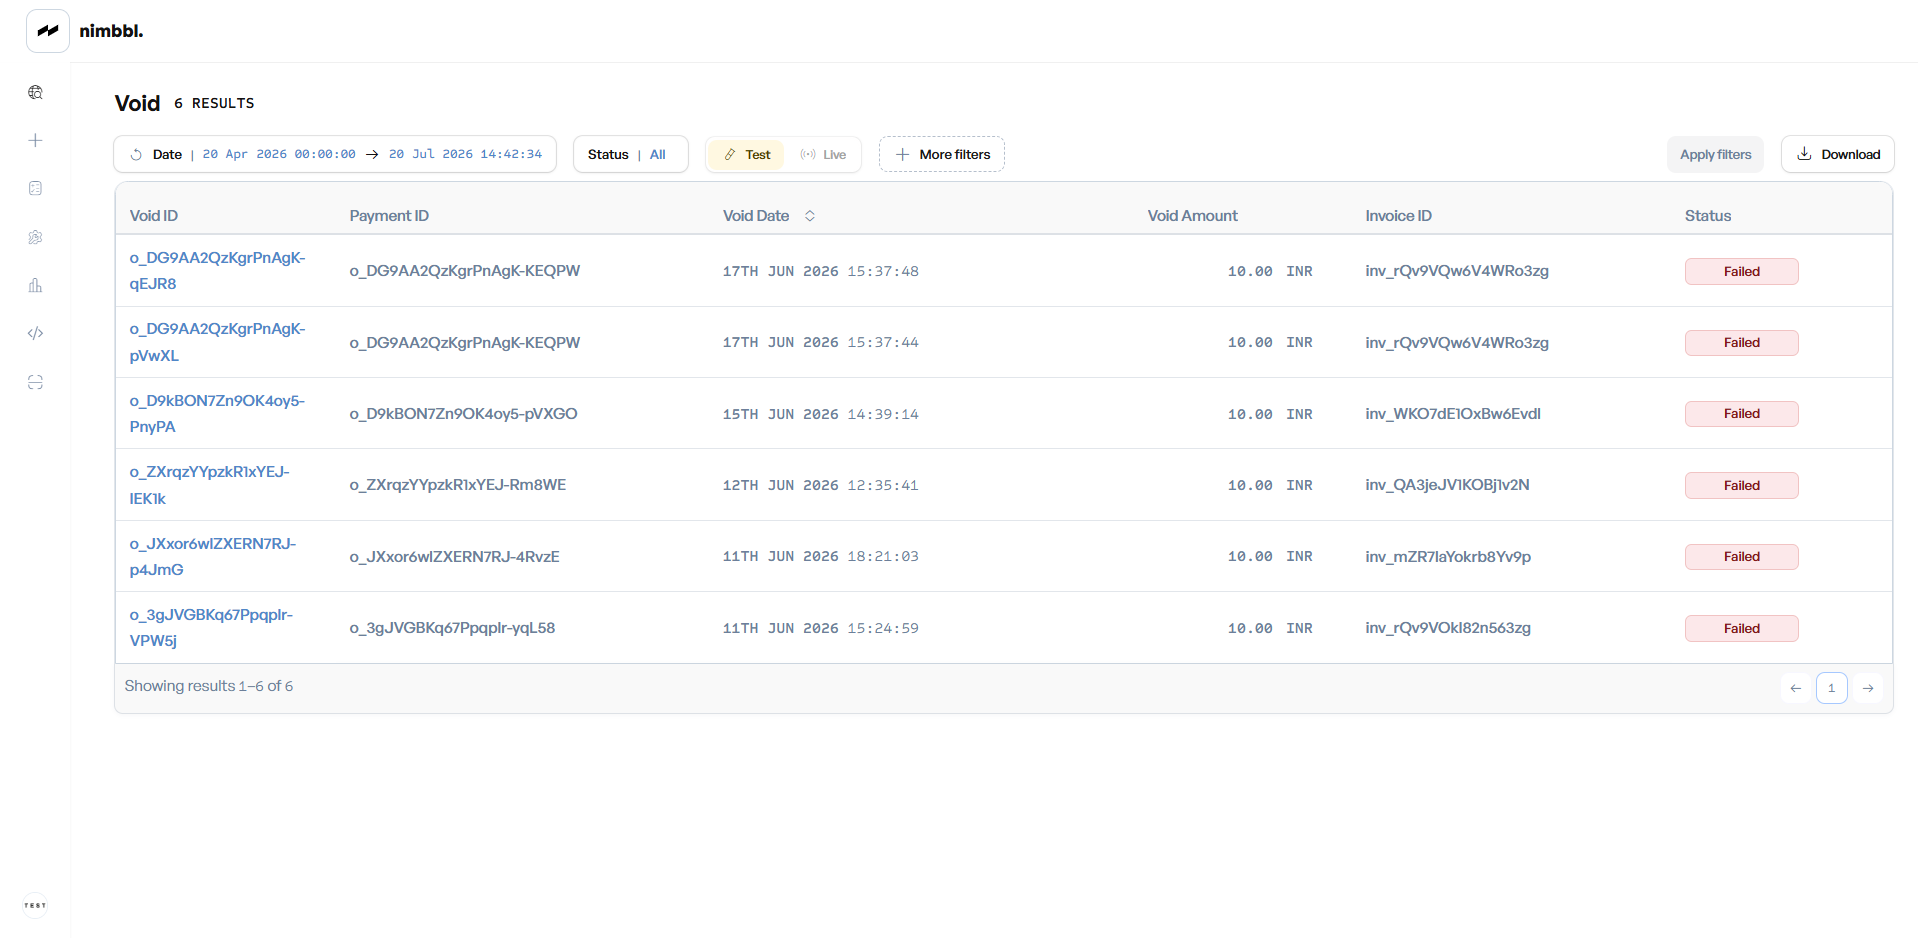1918x938 pixels.
Task: Open void o_JXxor6wIZXERN7RJ-p4JmG link
Action: click(213, 557)
